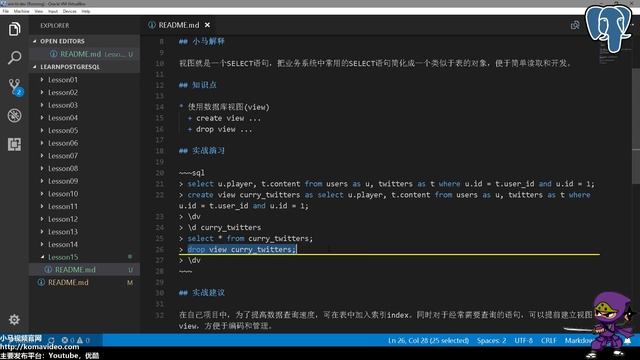Click the sync changes icon in status bar
The height and width of the screenshot is (360, 640).
pyautogui.click(x=51, y=340)
